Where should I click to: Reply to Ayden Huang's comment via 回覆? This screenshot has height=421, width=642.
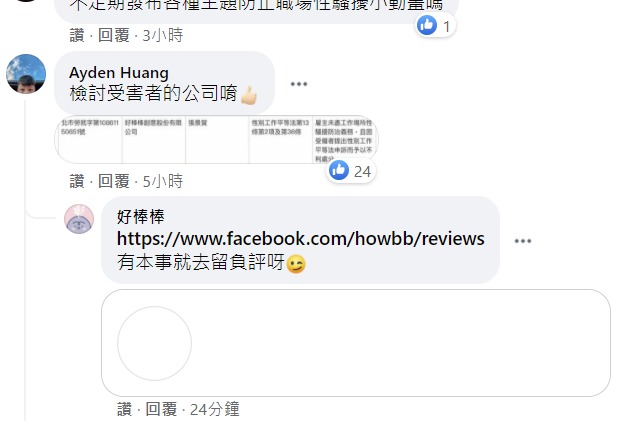(113, 181)
